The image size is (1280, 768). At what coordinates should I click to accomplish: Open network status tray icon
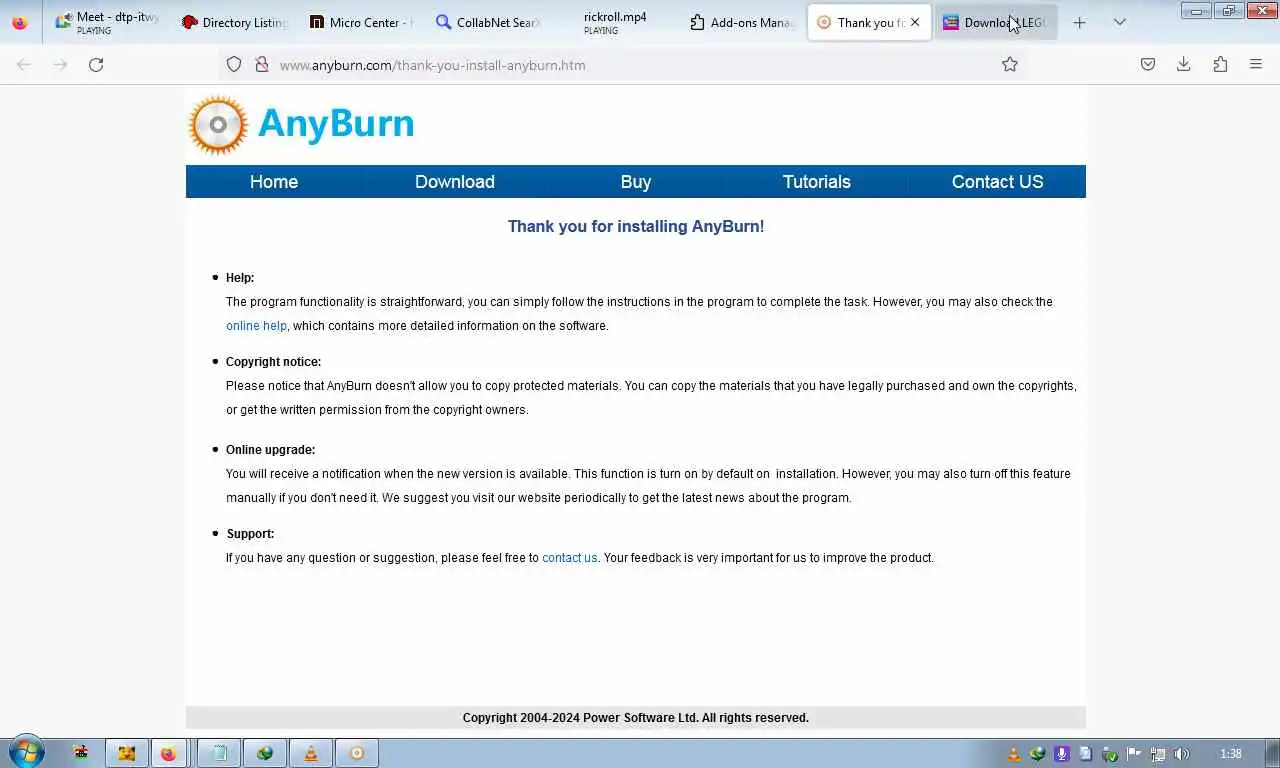click(x=1158, y=754)
